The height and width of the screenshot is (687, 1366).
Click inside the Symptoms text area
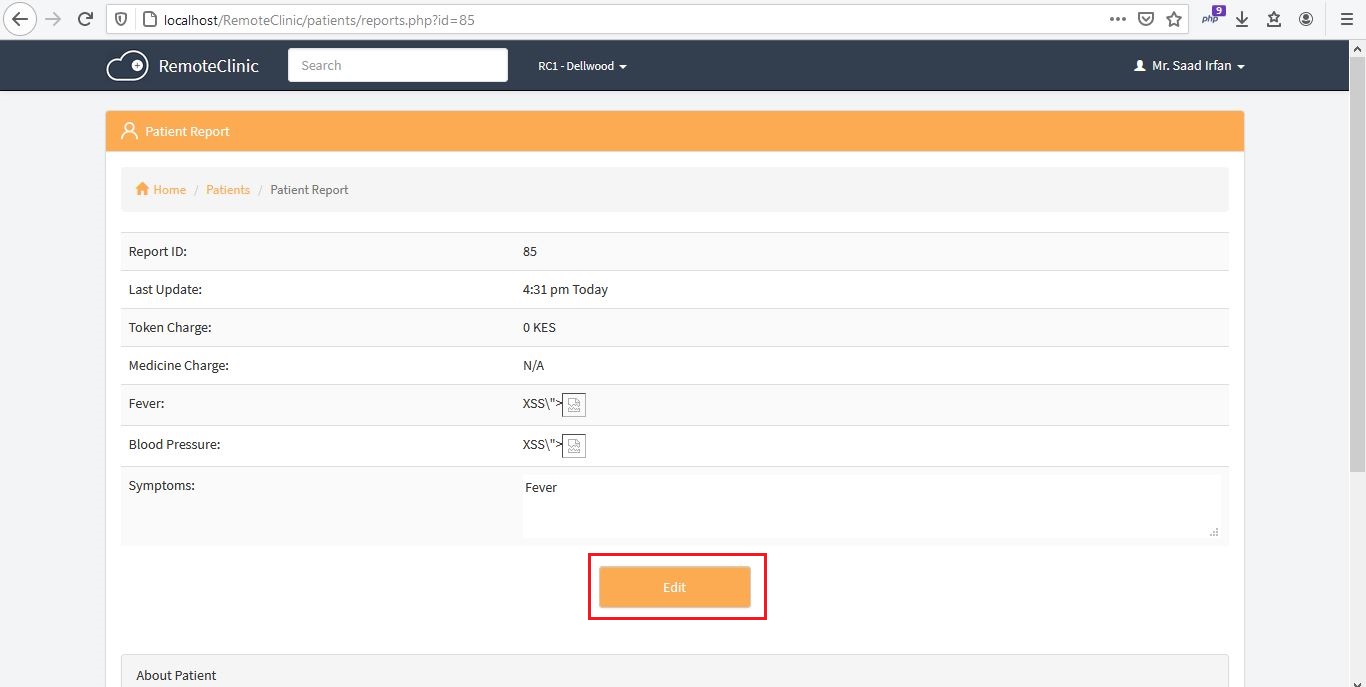click(x=871, y=506)
